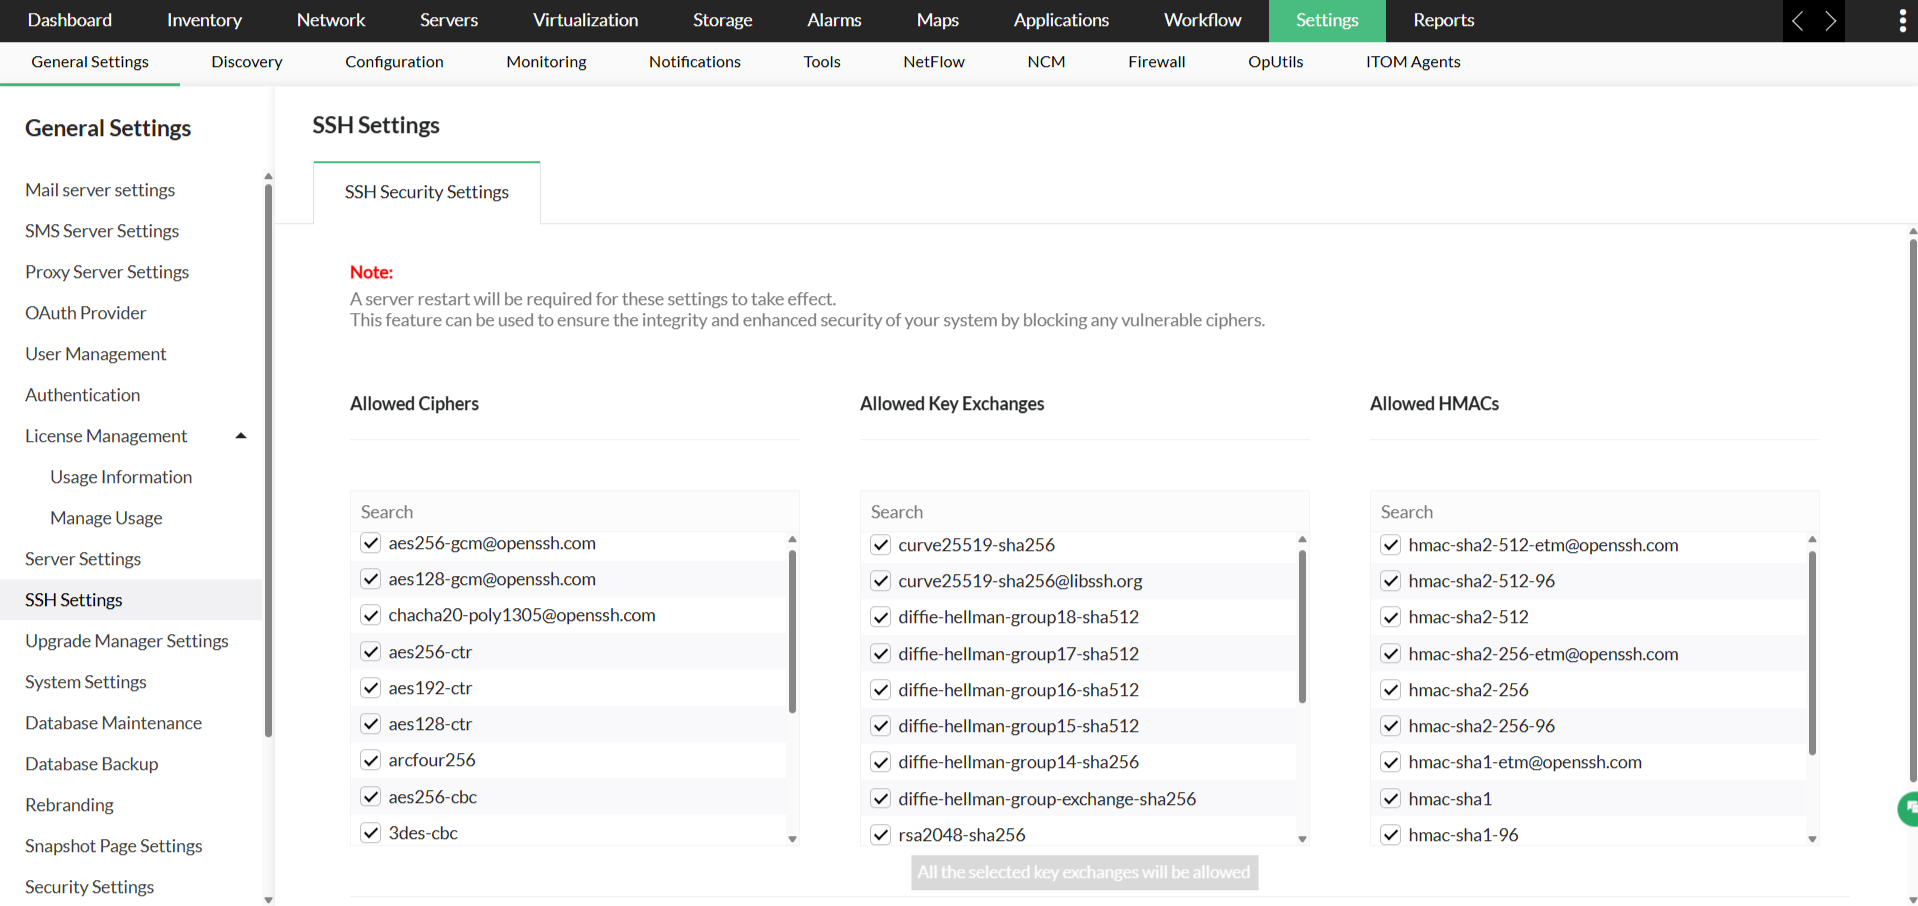Open the ITOM Agents settings tab

tap(1413, 62)
